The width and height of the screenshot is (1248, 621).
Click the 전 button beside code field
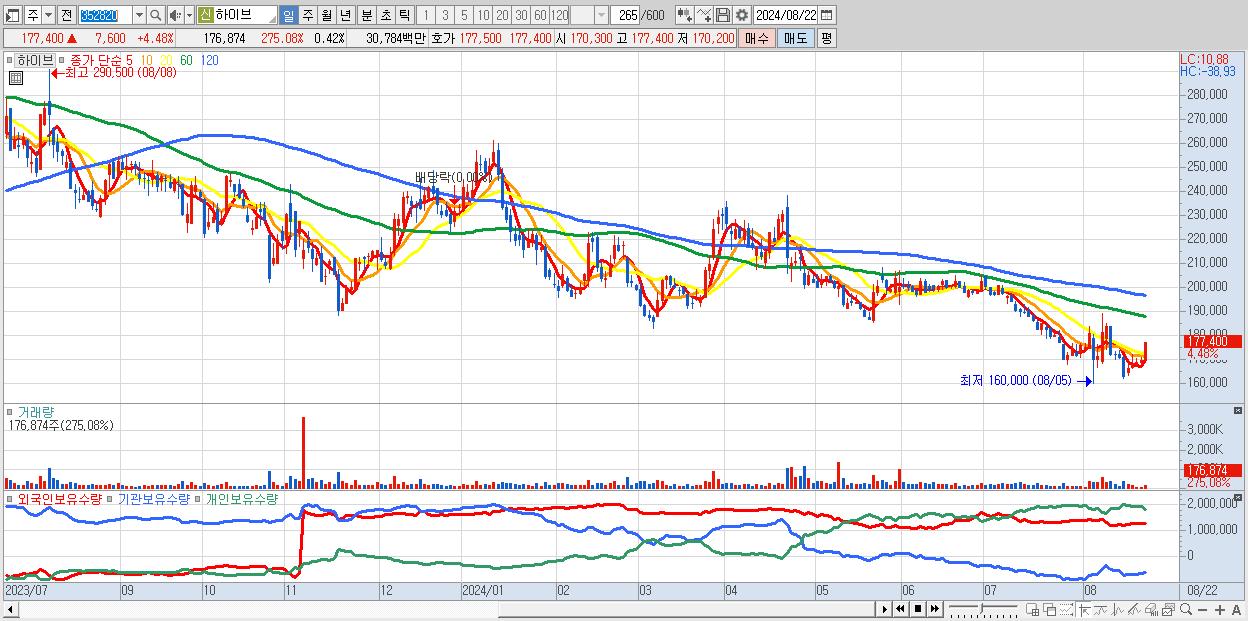pos(66,15)
